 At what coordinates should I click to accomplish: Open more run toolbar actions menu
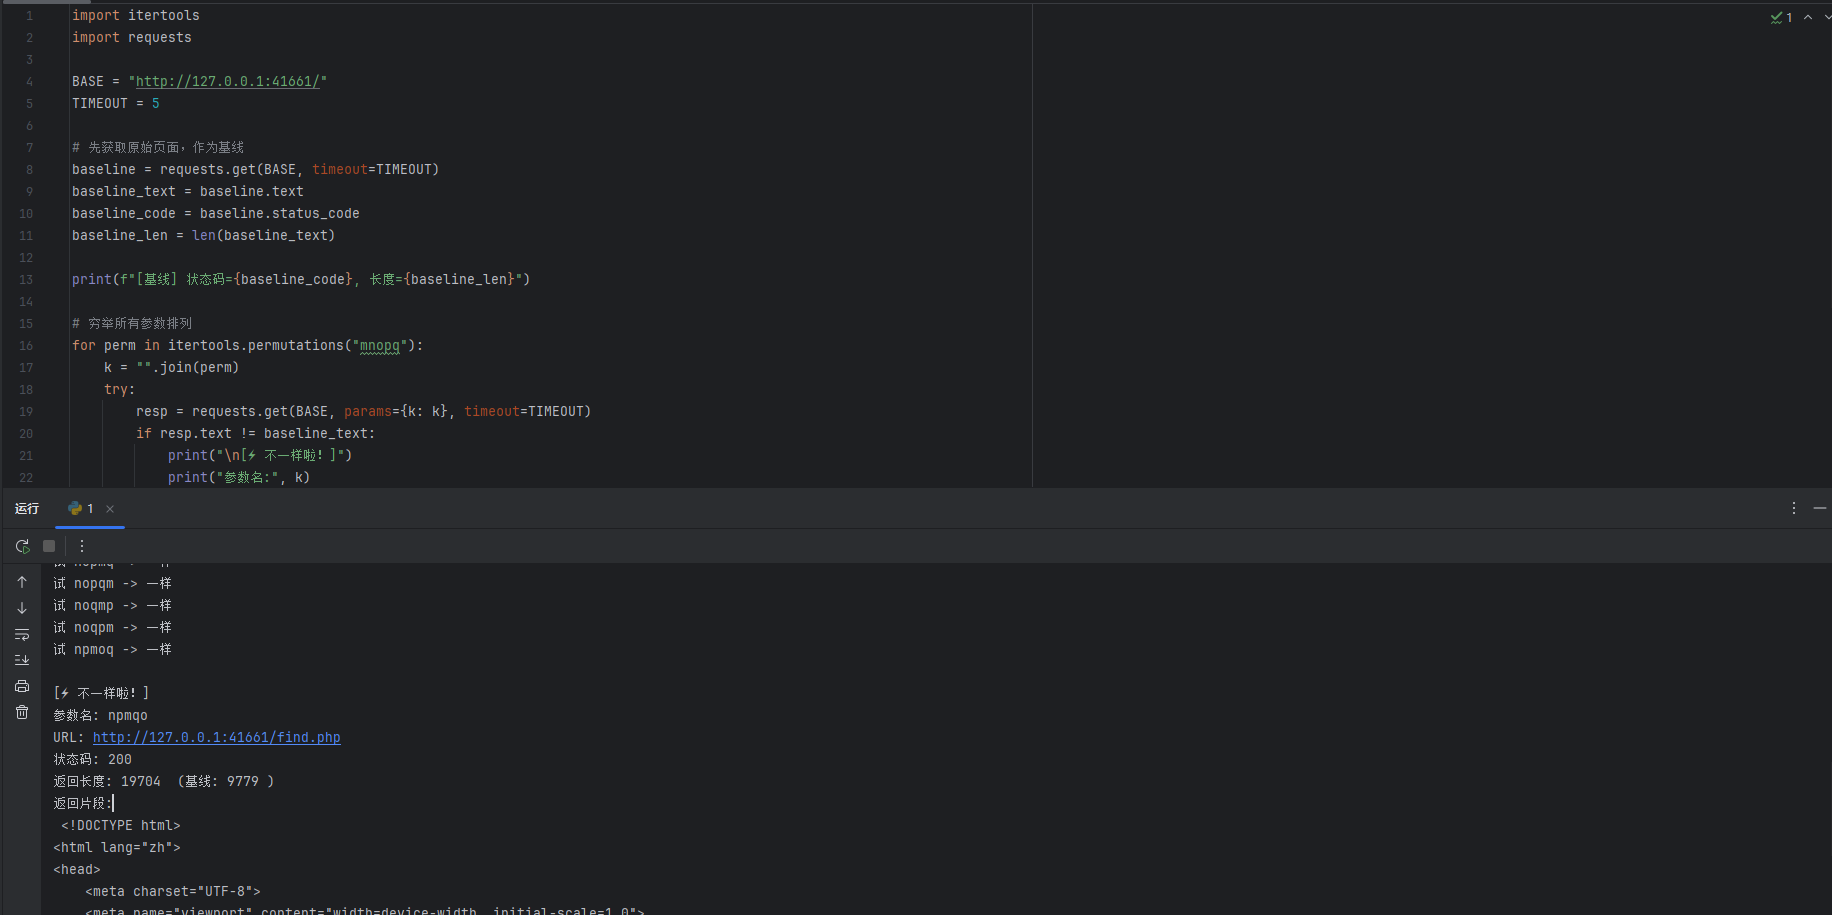82,546
